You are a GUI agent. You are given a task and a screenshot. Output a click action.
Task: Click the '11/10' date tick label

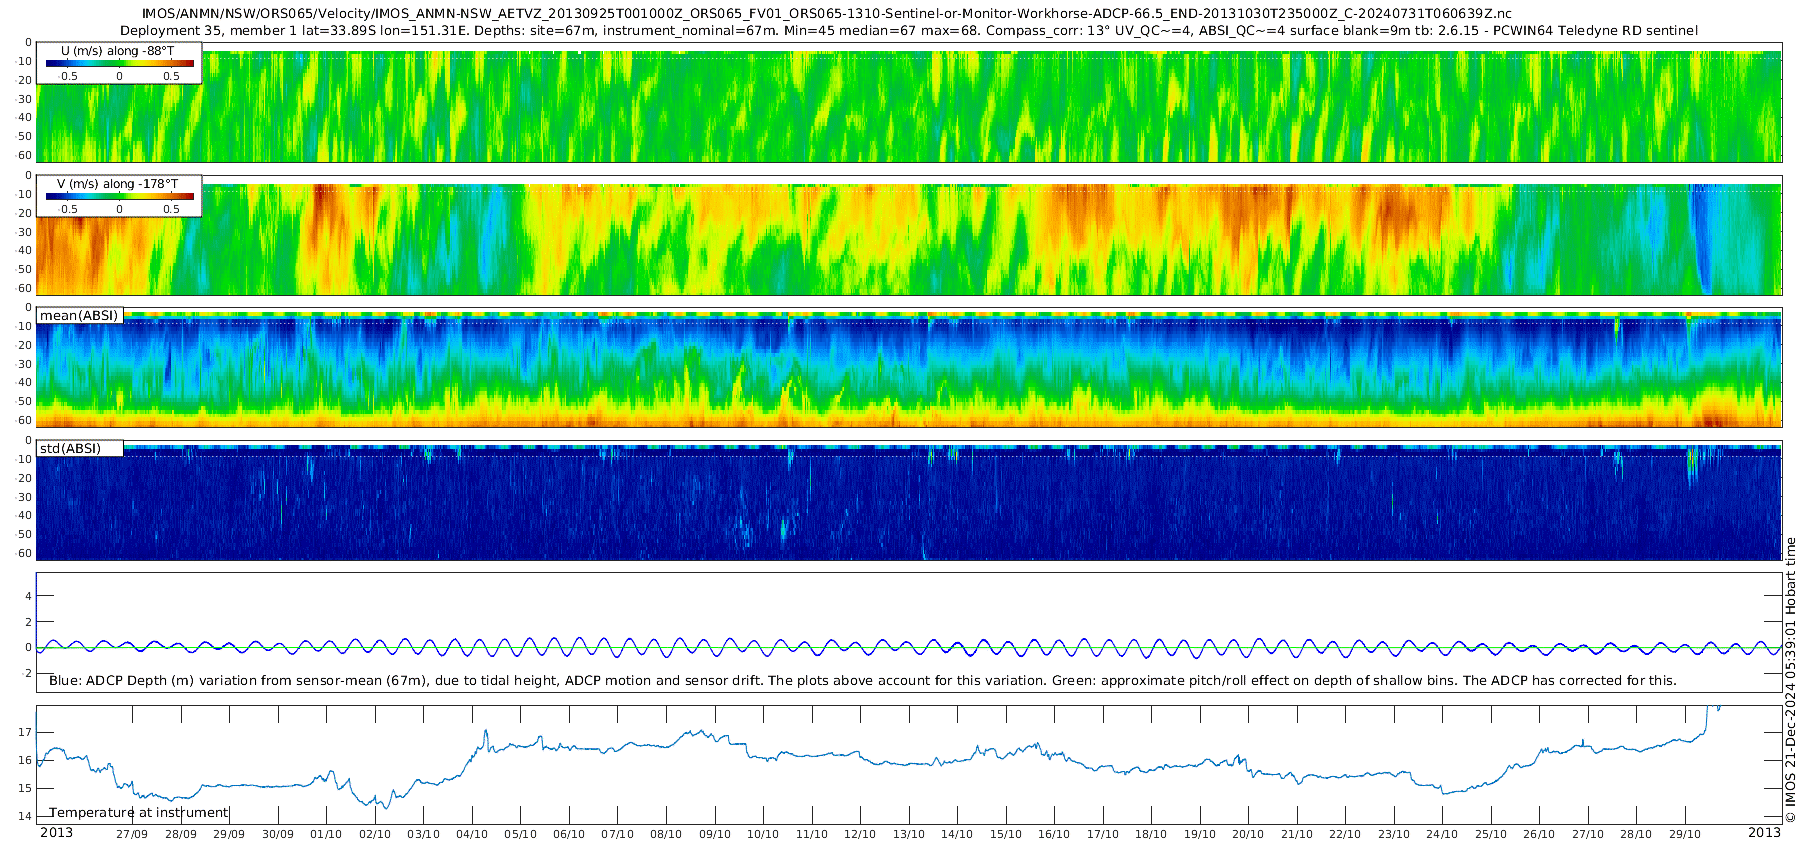tap(812, 834)
